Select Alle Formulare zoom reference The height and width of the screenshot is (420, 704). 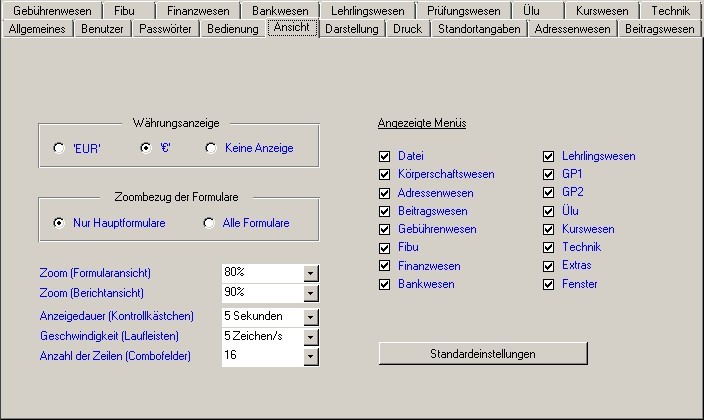[x=209, y=223]
